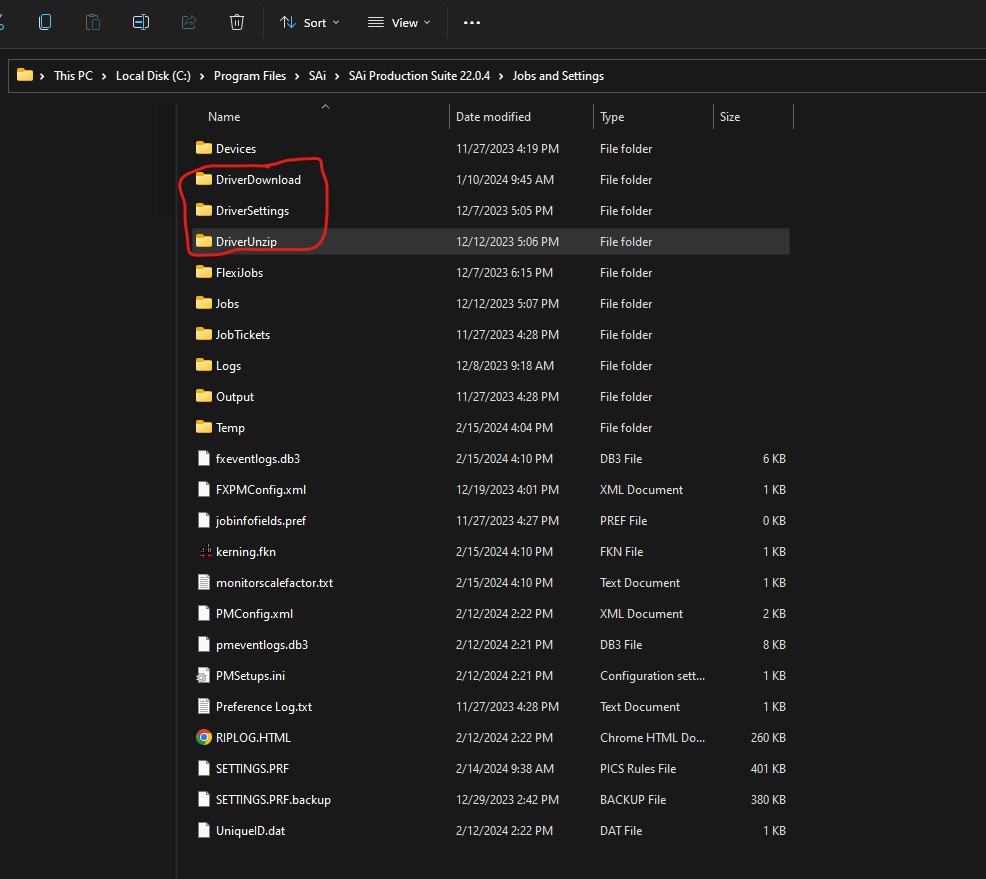Select Preference Log.txt file icon
Viewport: 986px width, 879px height.
[204, 707]
